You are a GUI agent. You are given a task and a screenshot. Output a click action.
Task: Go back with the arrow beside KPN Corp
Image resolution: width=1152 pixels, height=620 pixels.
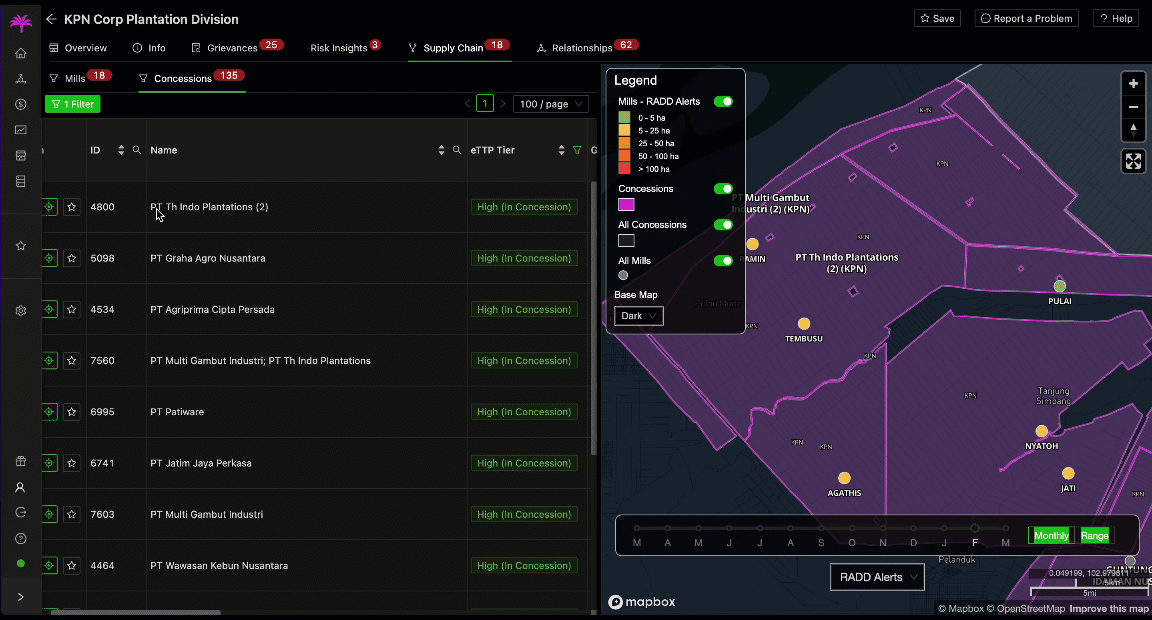tap(51, 19)
